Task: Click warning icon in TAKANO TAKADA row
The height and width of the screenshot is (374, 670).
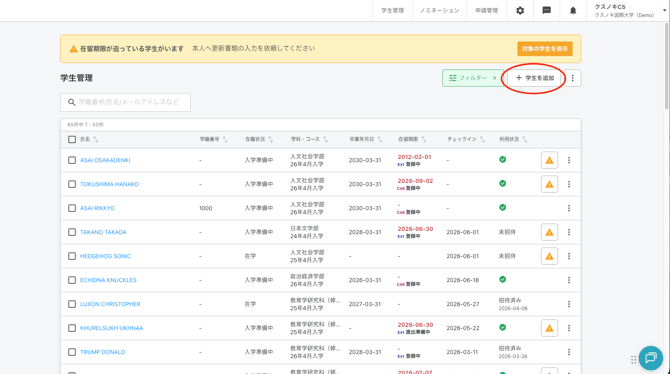Action: click(549, 232)
